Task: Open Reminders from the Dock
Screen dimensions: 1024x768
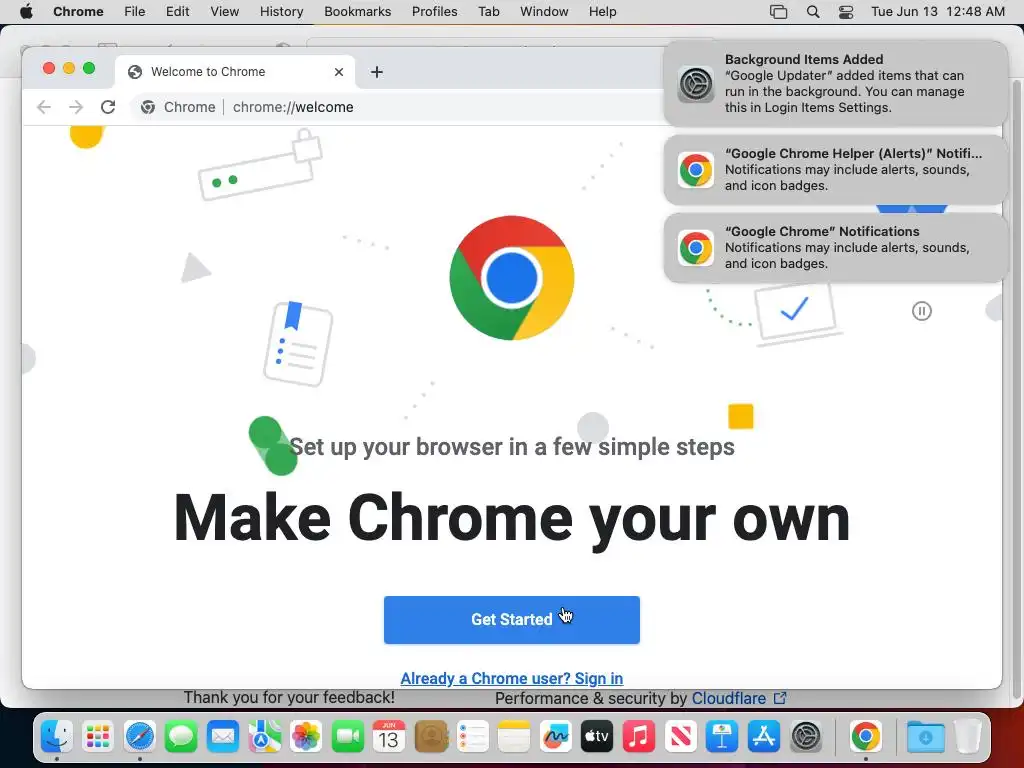Action: pos(472,737)
